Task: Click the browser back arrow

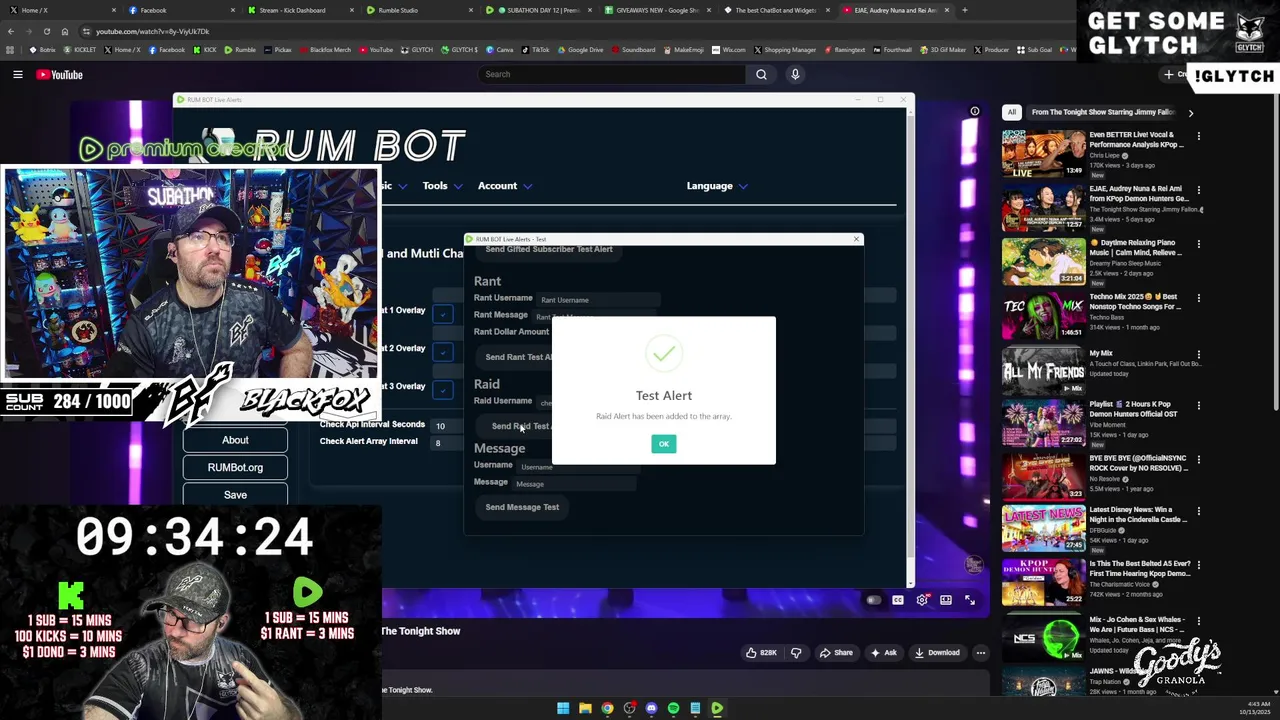Action: coord(11,31)
